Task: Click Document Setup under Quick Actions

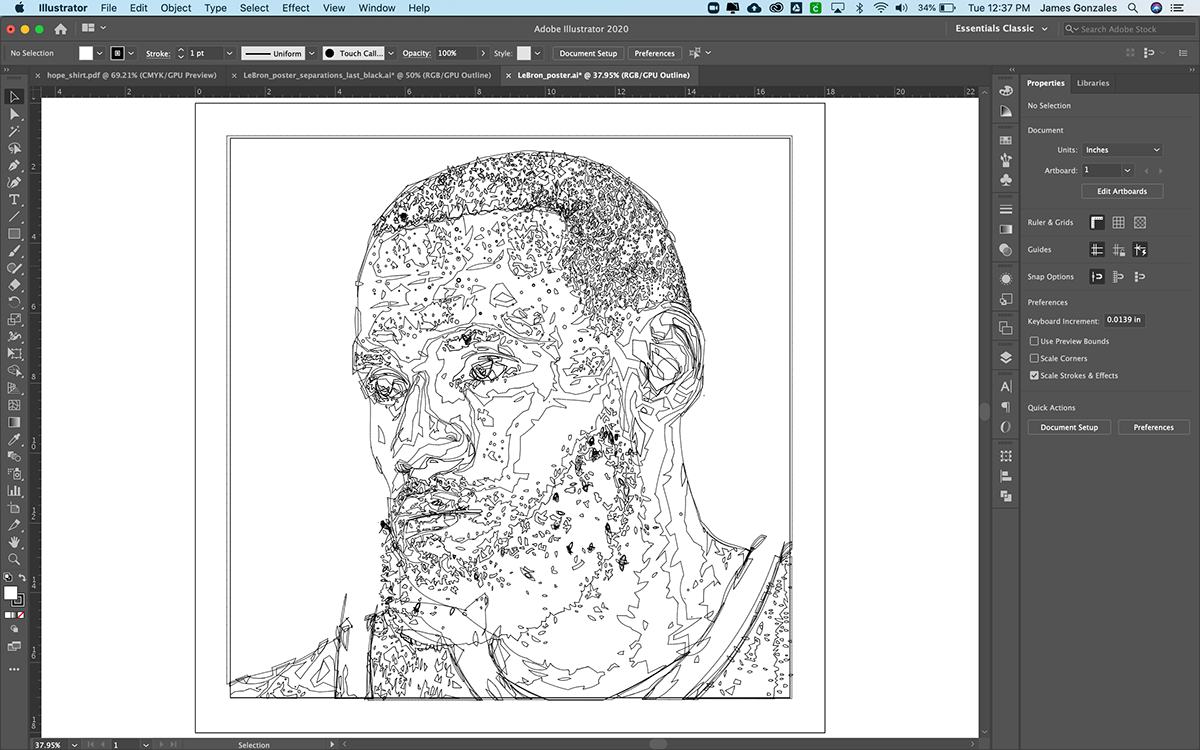Action: (x=1069, y=427)
